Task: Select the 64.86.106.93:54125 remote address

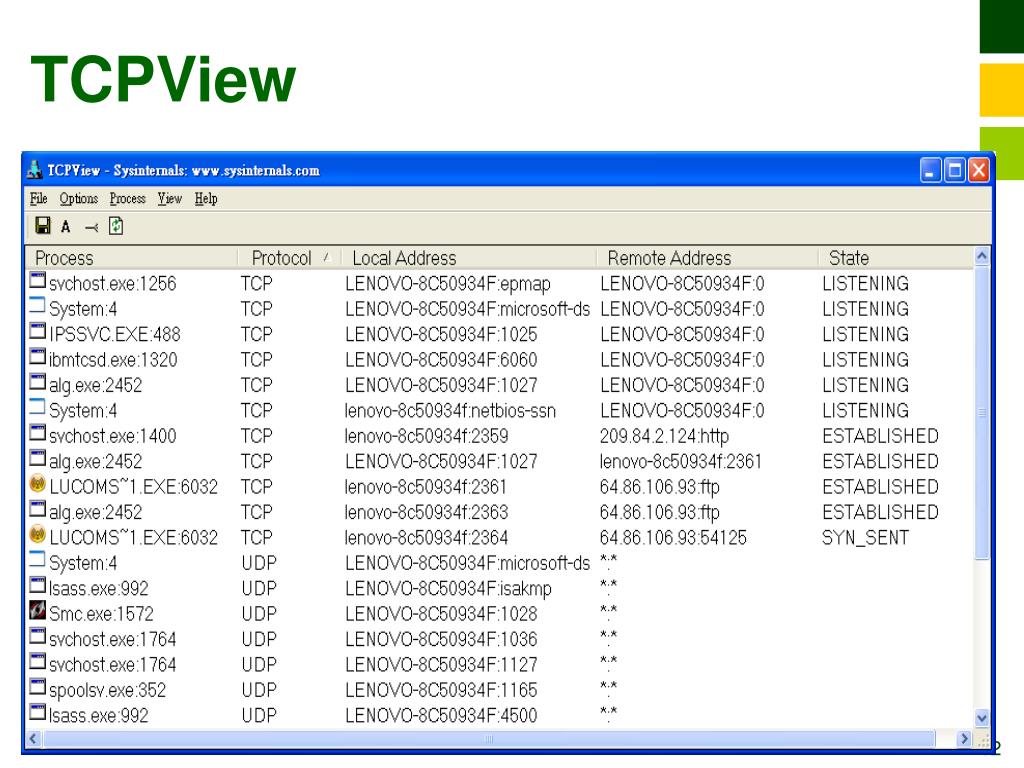Action: (673, 537)
